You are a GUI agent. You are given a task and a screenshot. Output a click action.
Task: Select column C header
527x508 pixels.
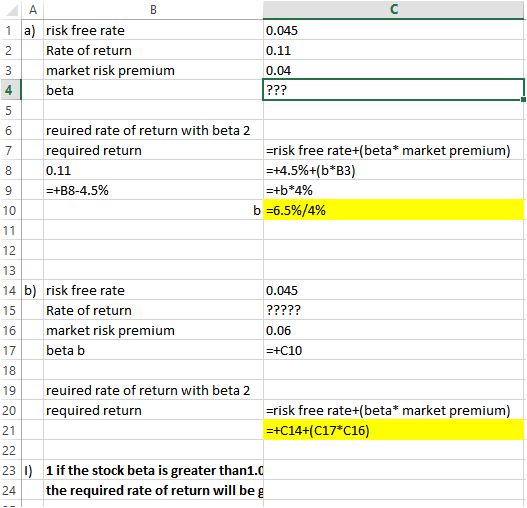tap(394, 9)
